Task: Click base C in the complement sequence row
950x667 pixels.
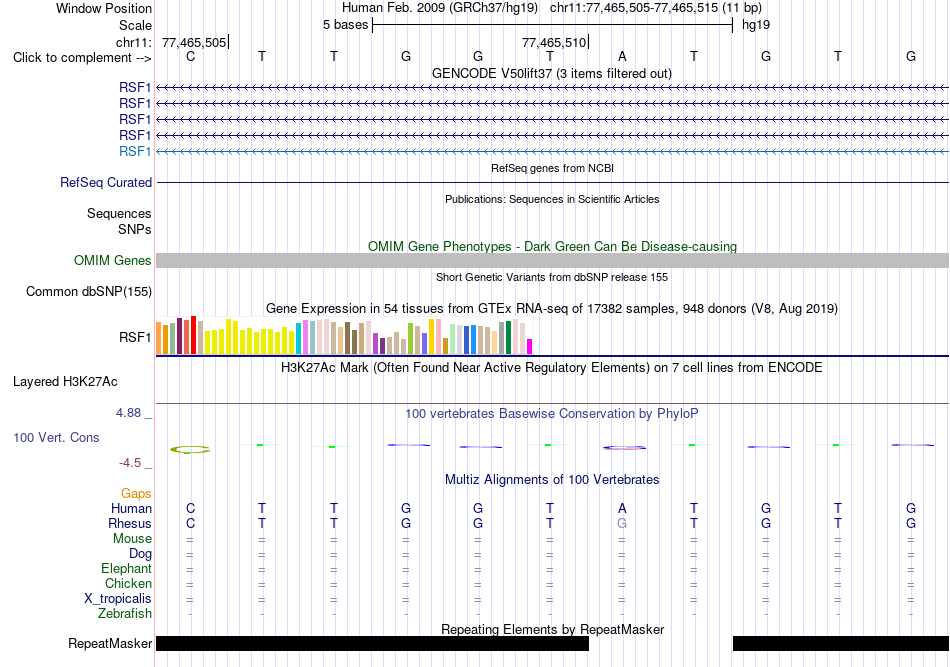Action: click(190, 56)
